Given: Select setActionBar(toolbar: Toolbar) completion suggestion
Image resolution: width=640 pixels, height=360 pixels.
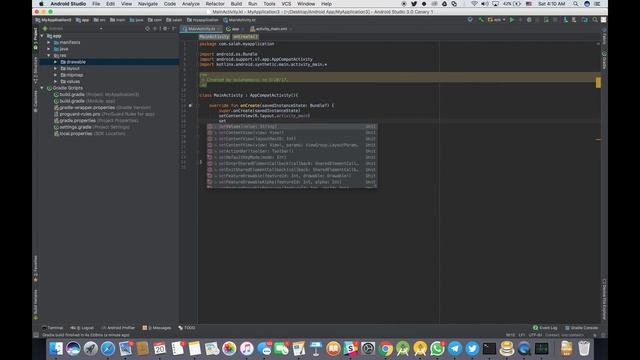Looking at the screenshot, I should (x=291, y=151).
